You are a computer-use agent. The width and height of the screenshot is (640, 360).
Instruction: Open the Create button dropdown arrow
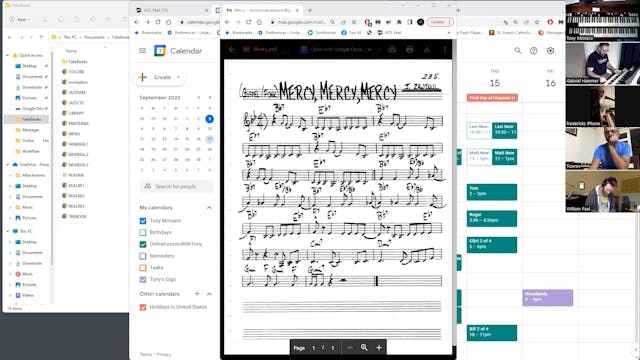(x=178, y=77)
